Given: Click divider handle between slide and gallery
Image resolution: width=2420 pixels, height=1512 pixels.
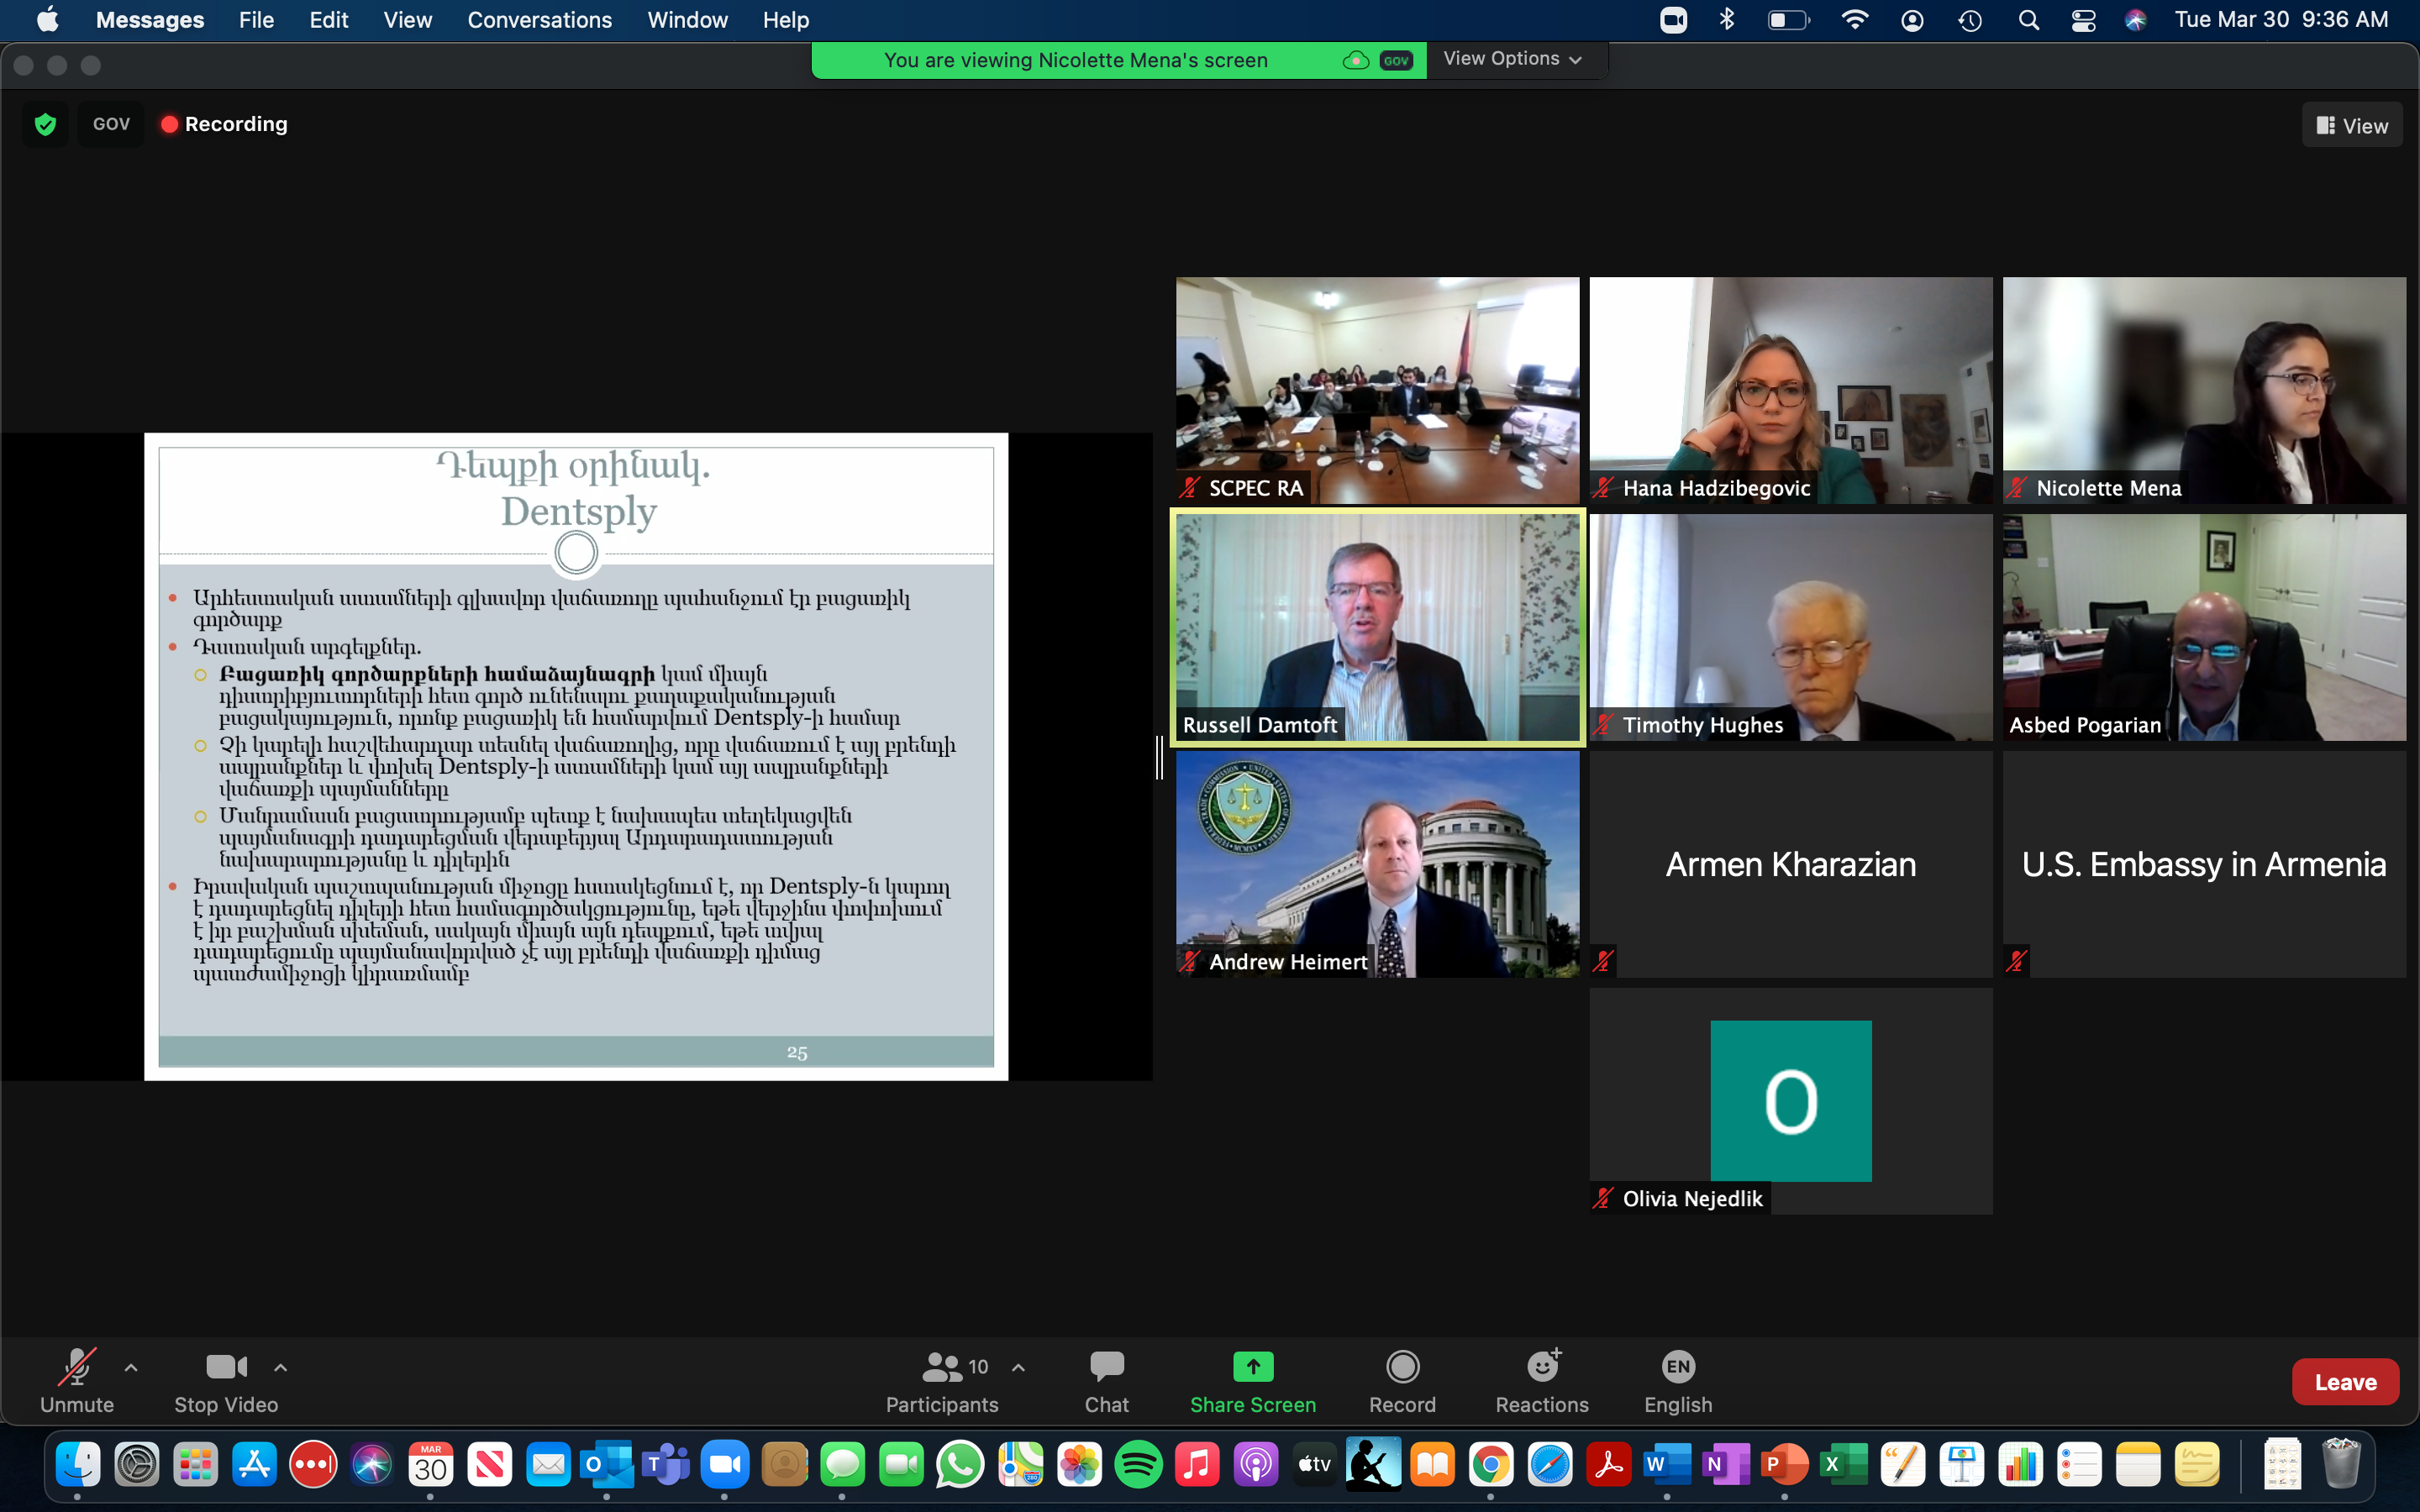Looking at the screenshot, I should pyautogui.click(x=1160, y=757).
